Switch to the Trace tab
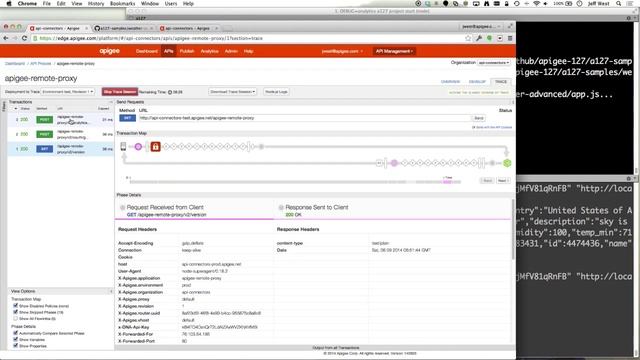640x360 pixels. (501, 82)
